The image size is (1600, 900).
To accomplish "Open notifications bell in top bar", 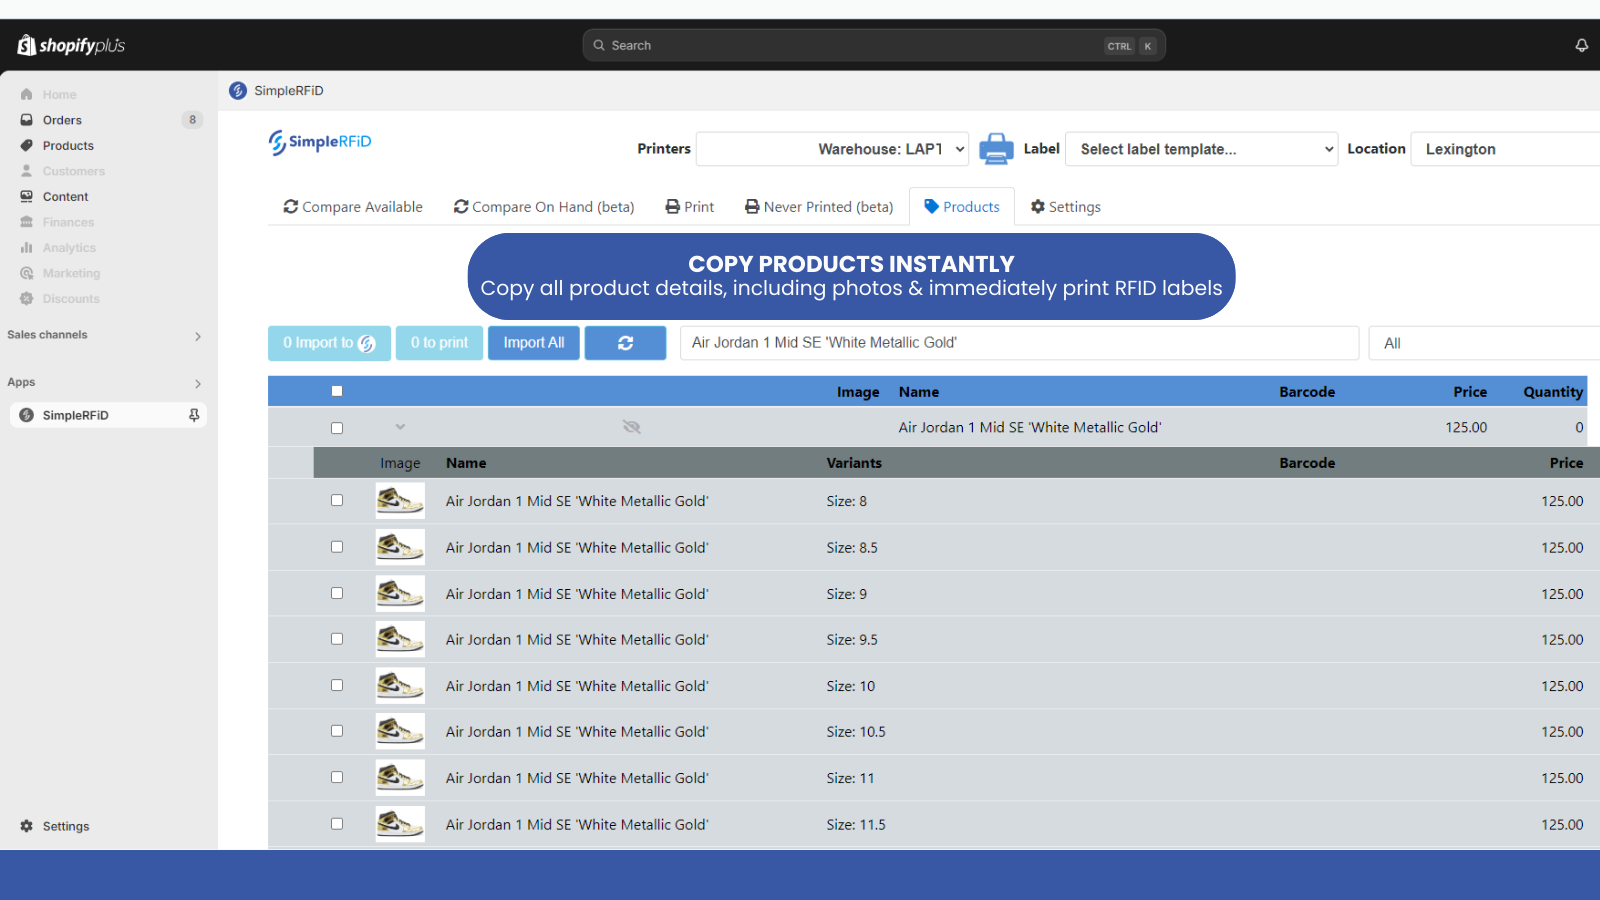I will coord(1582,45).
